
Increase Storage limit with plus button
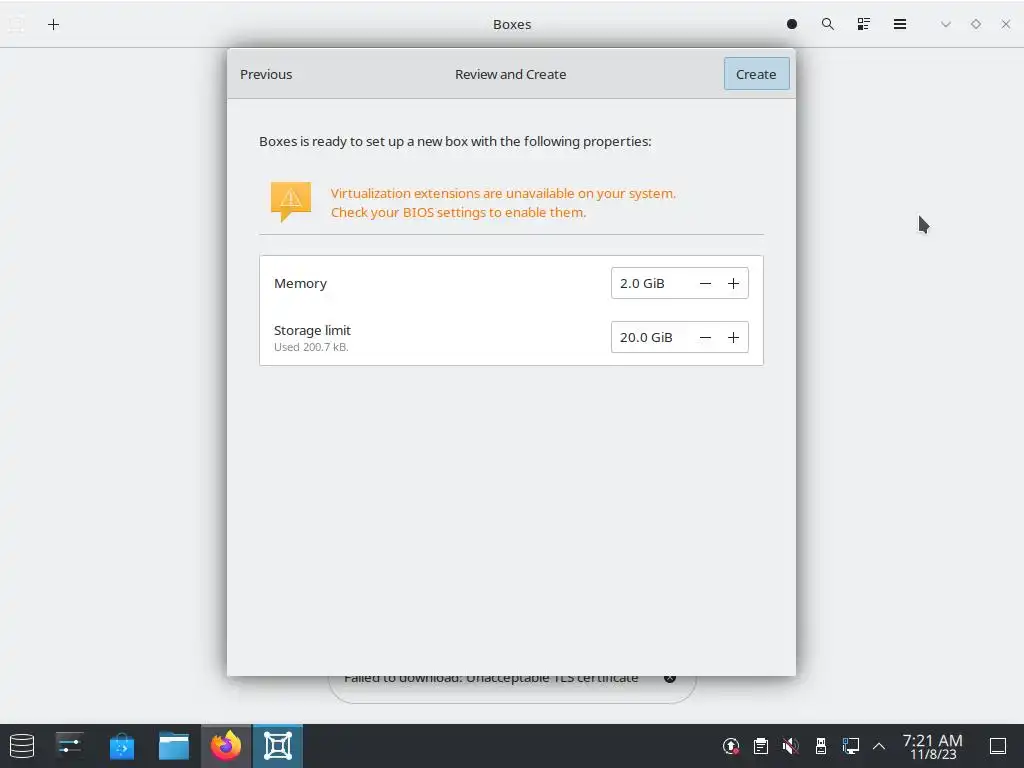tap(733, 338)
